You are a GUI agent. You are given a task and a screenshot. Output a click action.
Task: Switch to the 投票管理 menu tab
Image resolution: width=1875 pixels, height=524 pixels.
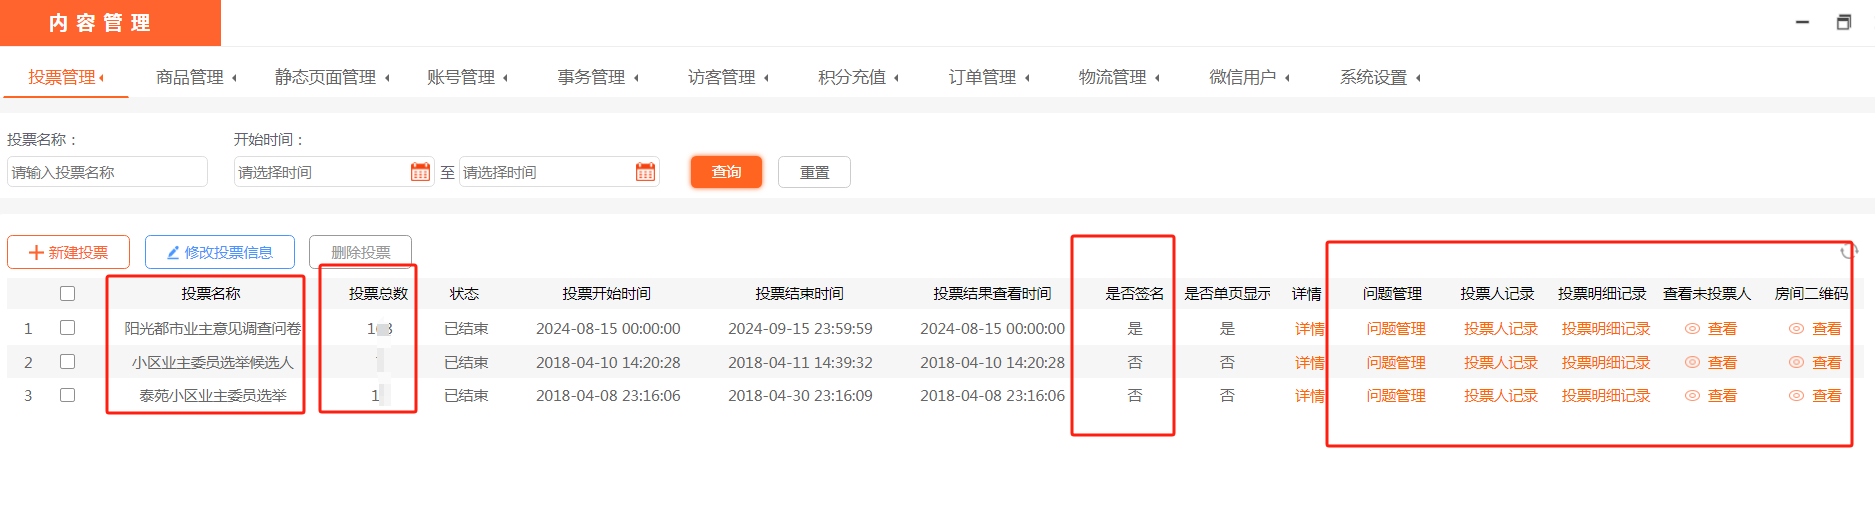(x=66, y=77)
